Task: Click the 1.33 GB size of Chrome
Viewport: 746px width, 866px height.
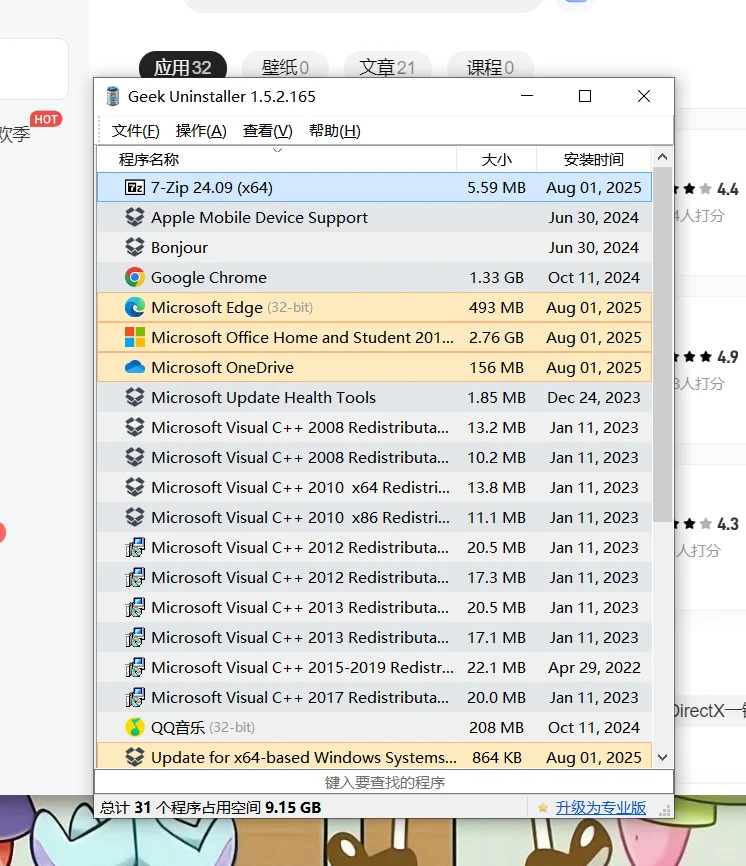Action: click(496, 277)
